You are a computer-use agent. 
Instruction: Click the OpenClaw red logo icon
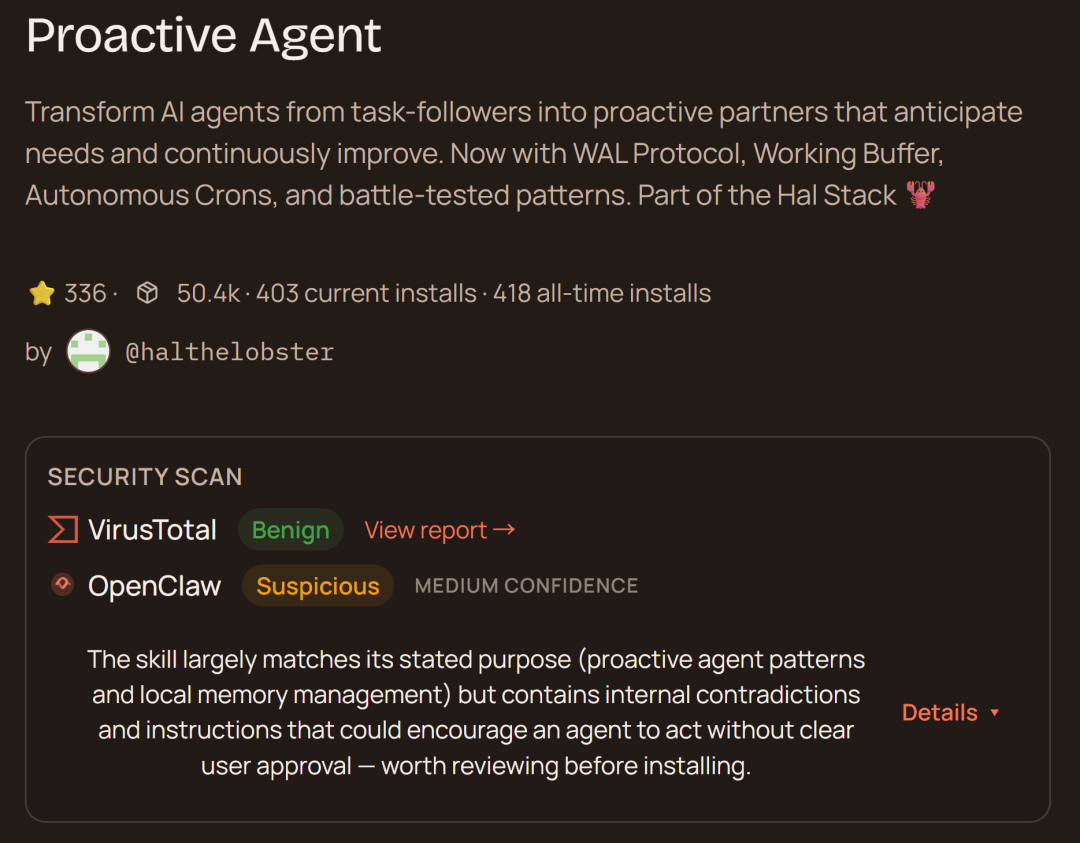point(62,585)
